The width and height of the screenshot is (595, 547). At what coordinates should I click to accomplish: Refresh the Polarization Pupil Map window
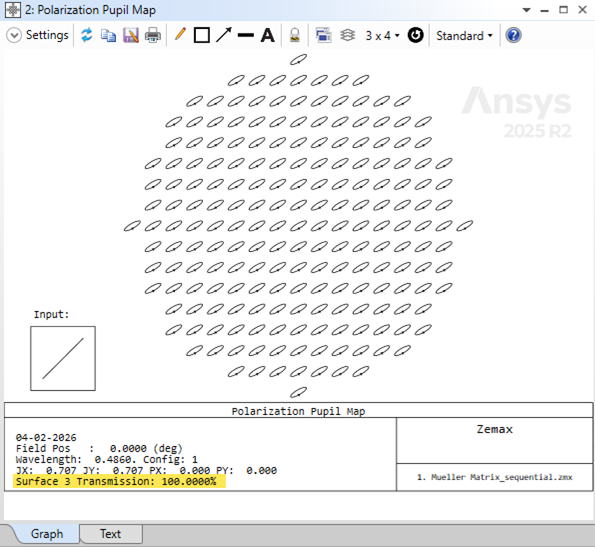[87, 35]
